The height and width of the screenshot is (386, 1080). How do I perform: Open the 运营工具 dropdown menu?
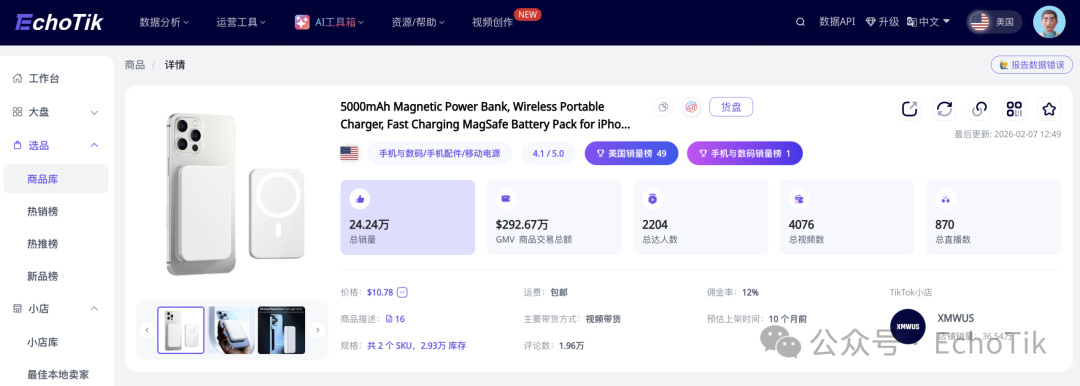click(x=242, y=22)
